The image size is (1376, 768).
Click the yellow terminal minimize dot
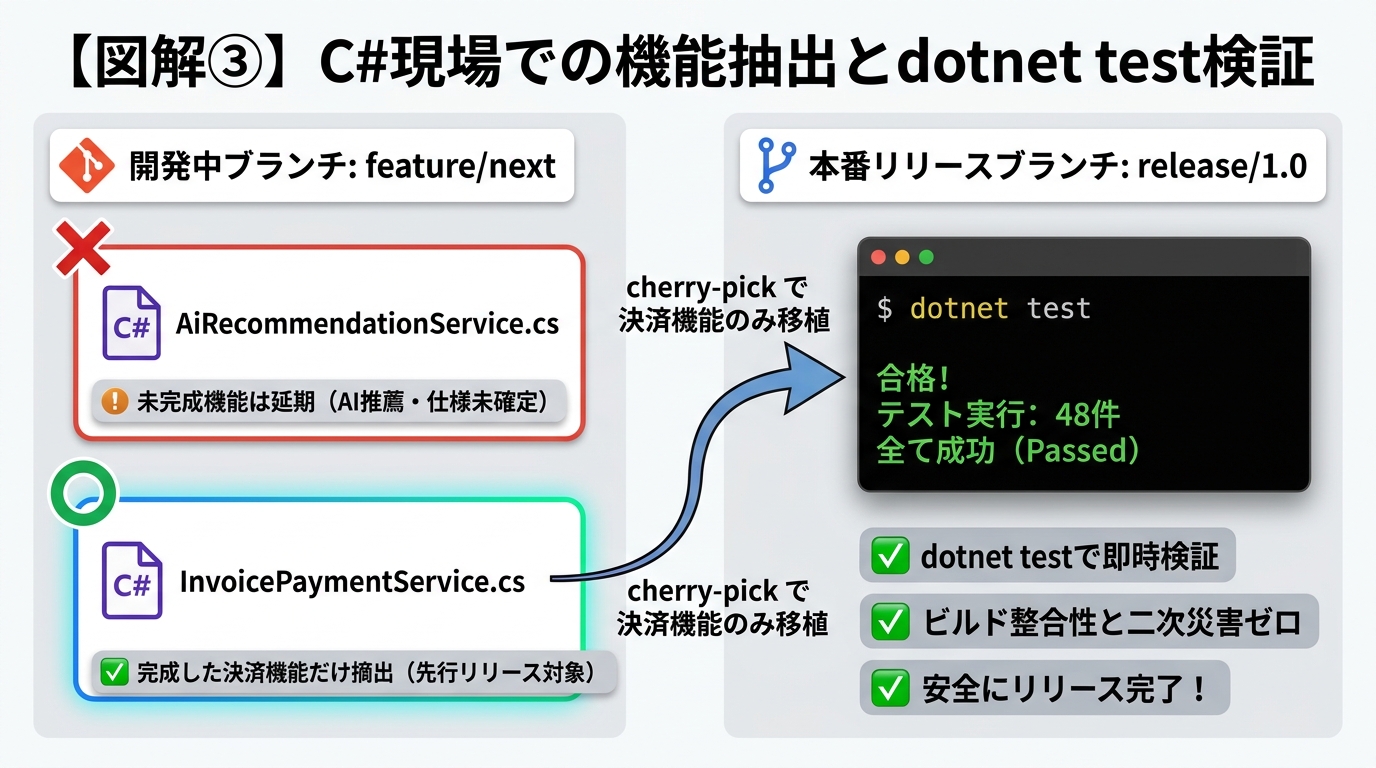point(902,257)
